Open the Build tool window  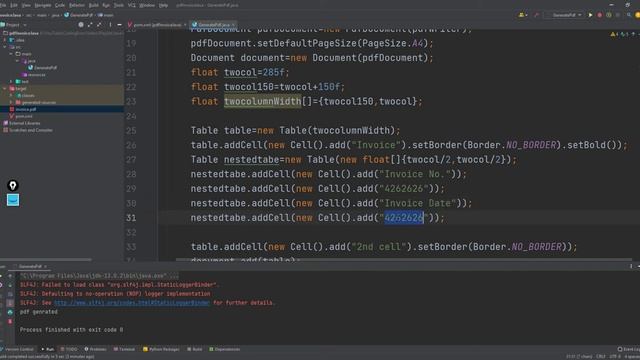click(x=195, y=349)
